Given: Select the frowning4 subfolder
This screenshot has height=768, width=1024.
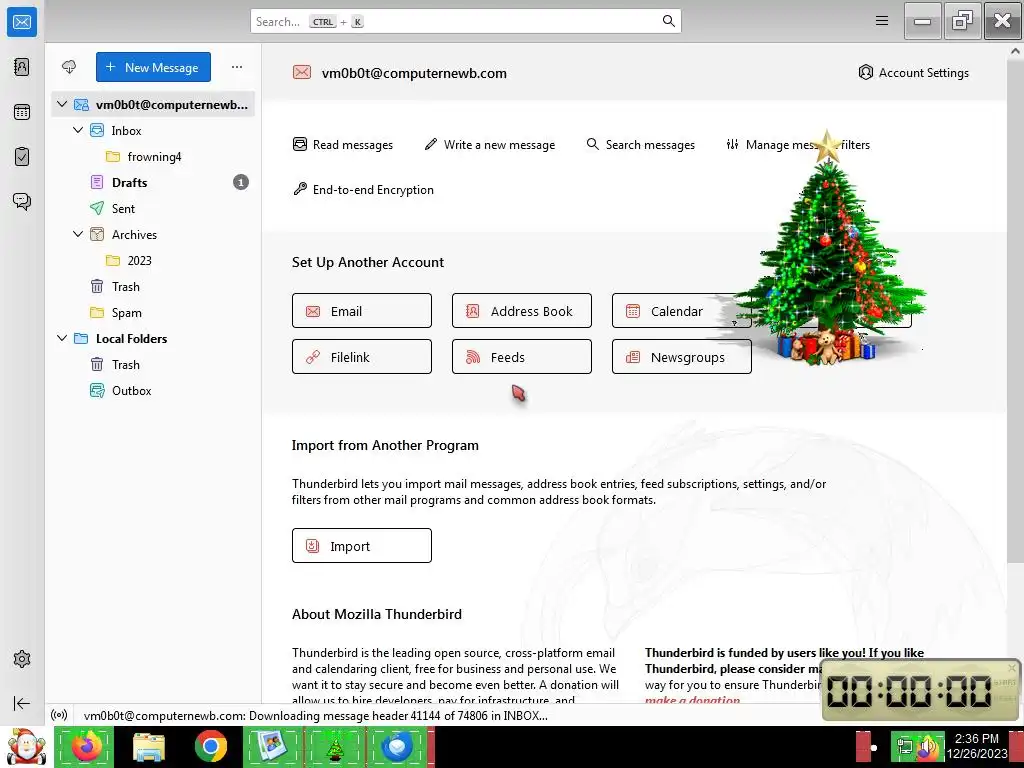Looking at the screenshot, I should tap(153, 157).
